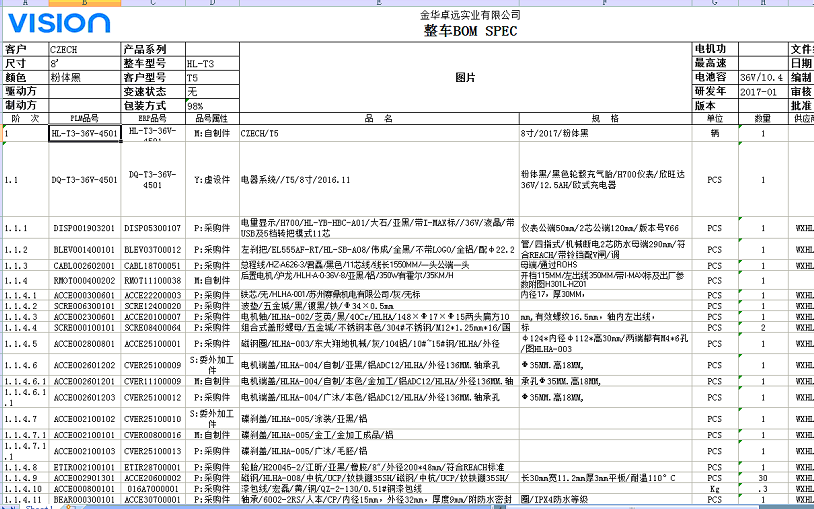Select the size value cell "8'"
This screenshot has width=814, height=509.
(x=85, y=64)
